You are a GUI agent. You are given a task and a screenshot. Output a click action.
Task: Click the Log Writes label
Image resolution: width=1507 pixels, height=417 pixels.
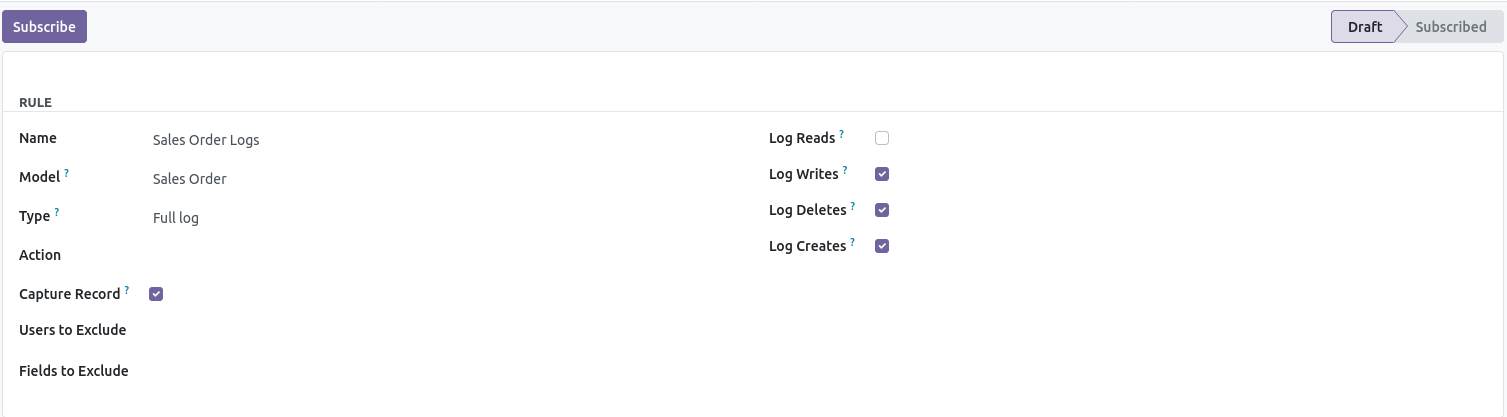(x=804, y=174)
